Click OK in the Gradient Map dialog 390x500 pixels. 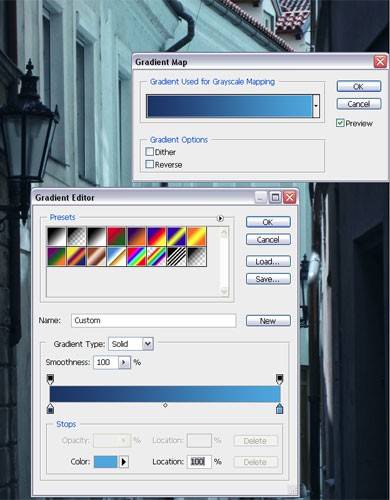pyautogui.click(x=359, y=86)
